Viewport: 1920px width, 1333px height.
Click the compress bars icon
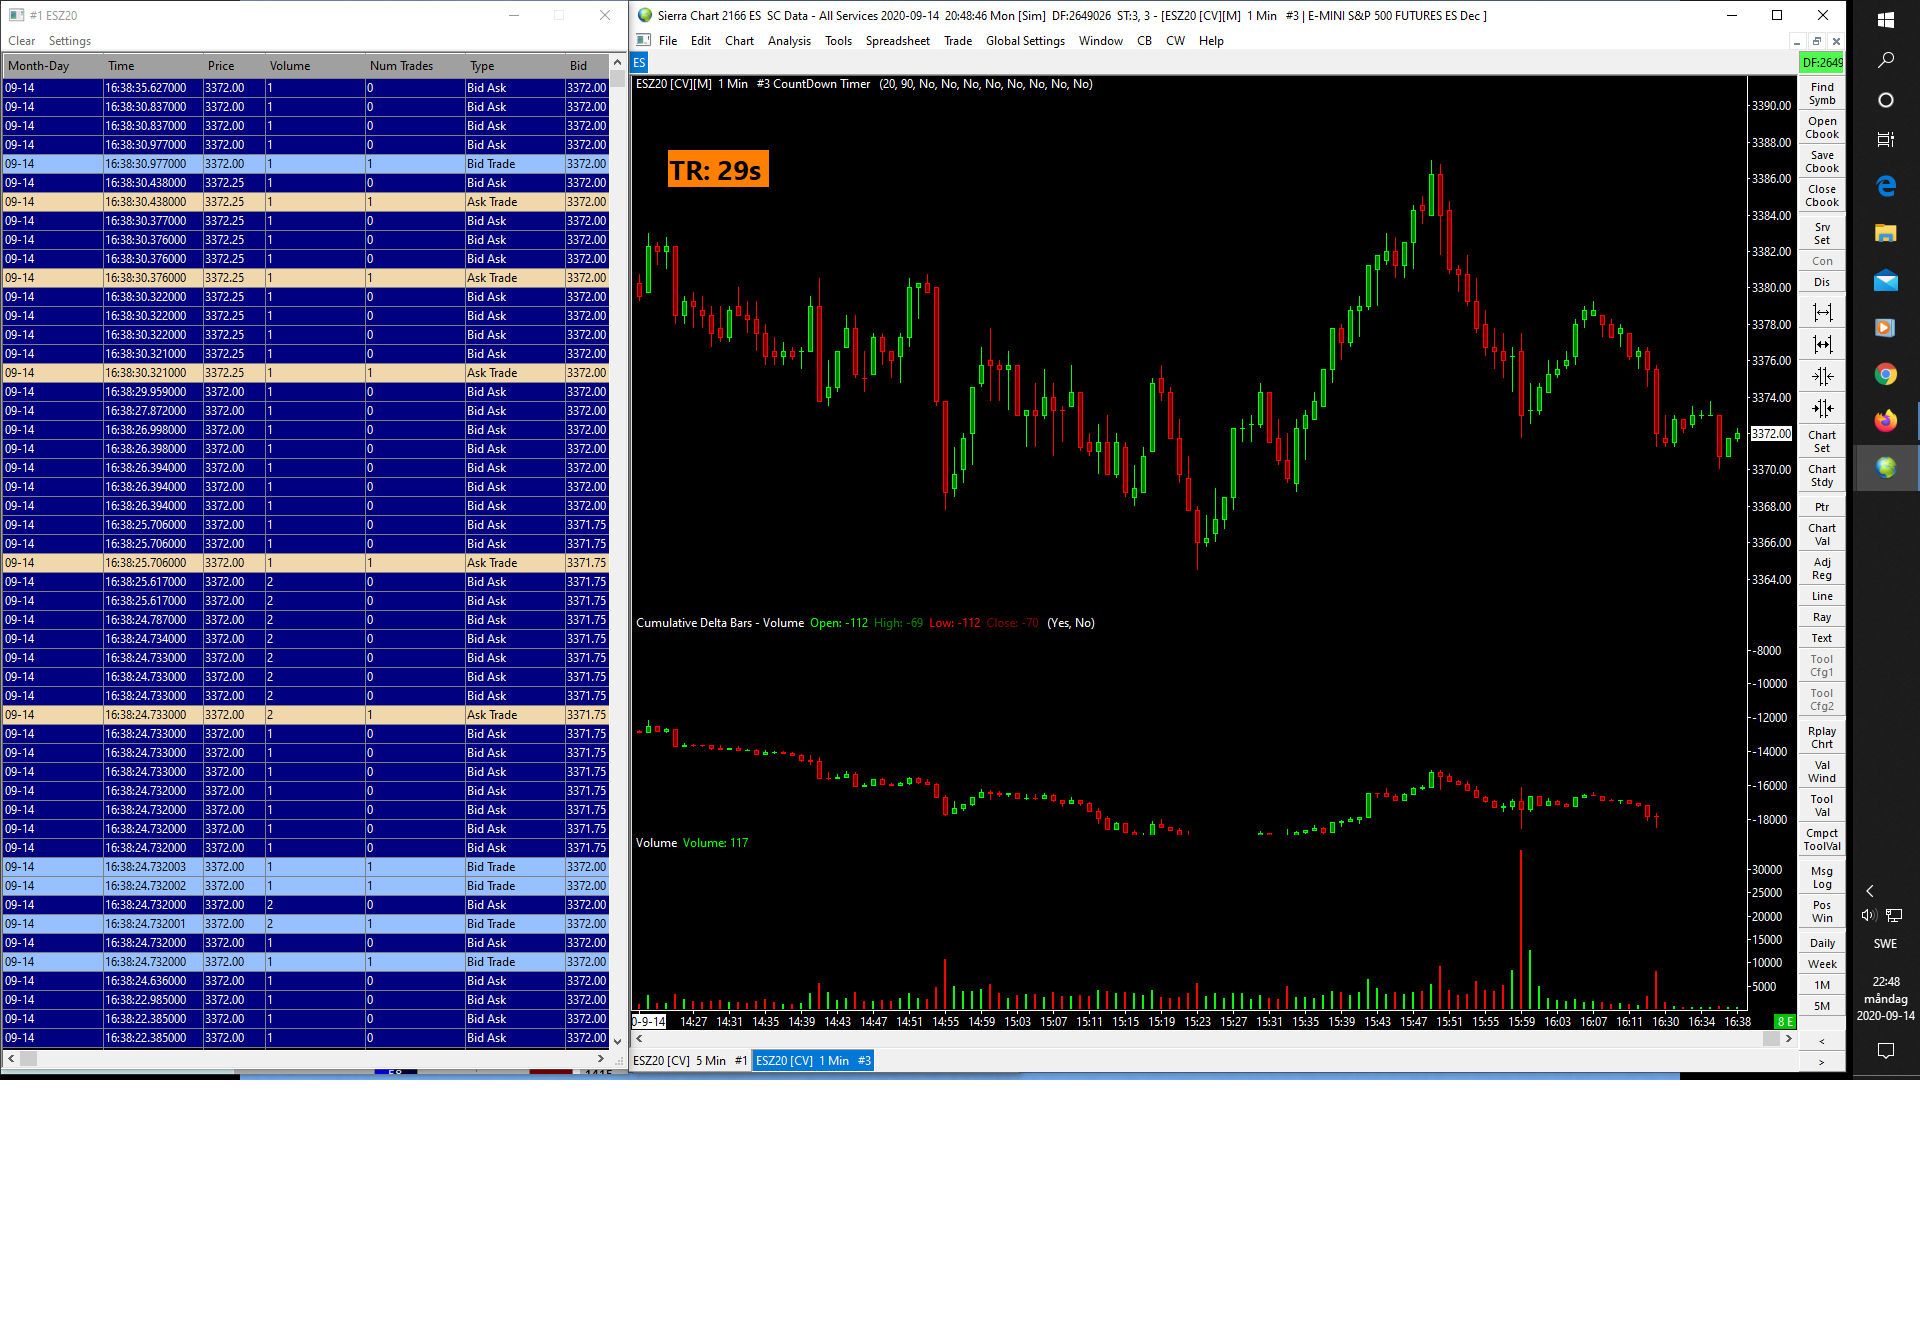tap(1822, 377)
